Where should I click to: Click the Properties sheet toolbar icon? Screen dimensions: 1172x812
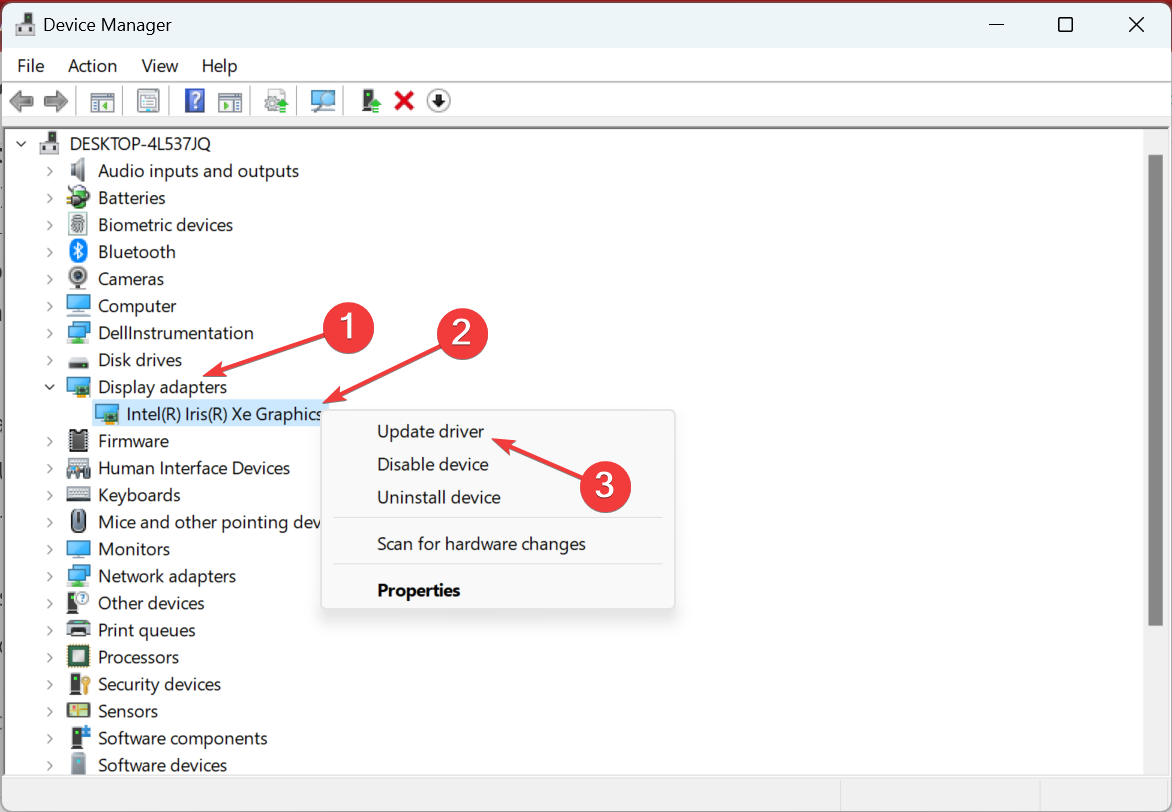(148, 101)
